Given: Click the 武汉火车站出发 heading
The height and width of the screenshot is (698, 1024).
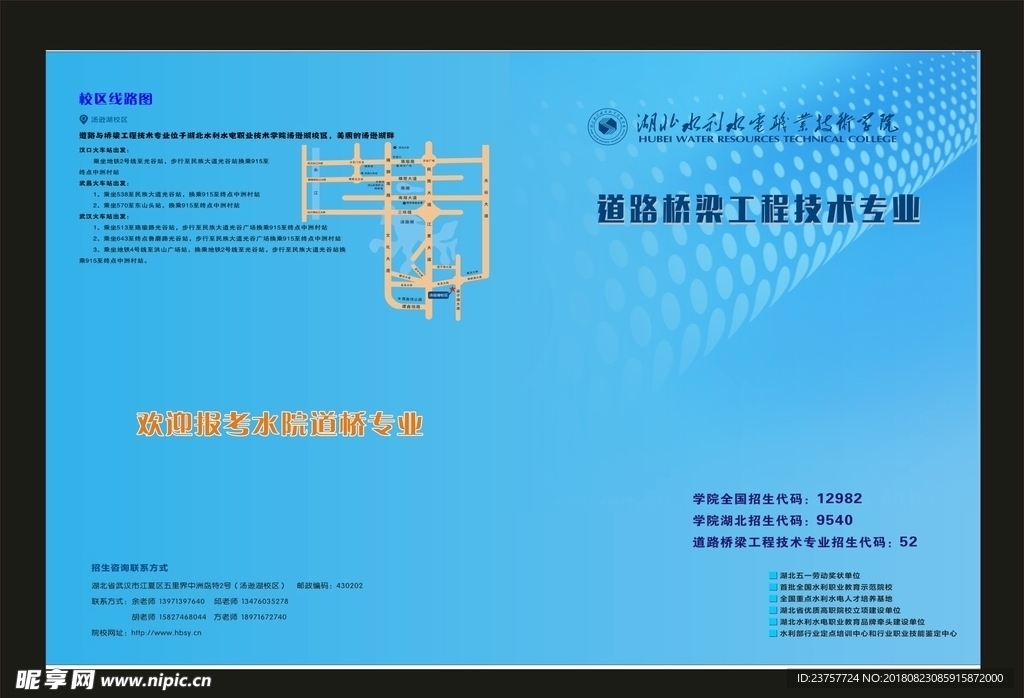Looking at the screenshot, I should pyautogui.click(x=104, y=216).
